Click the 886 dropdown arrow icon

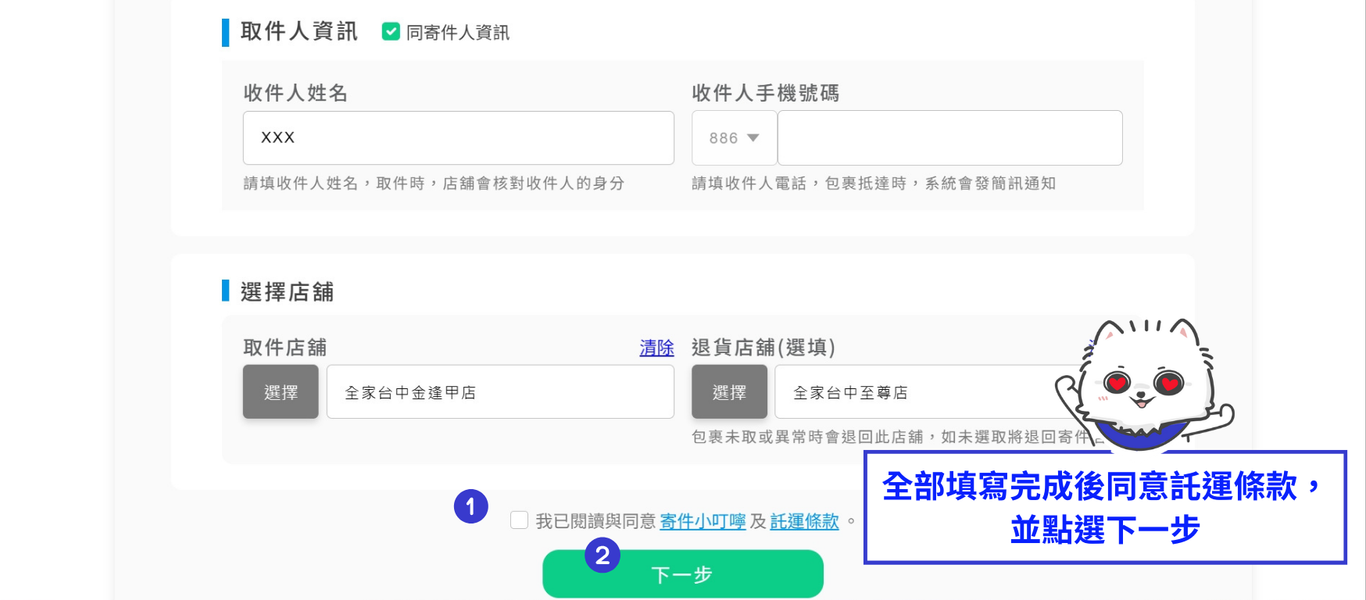coord(753,138)
